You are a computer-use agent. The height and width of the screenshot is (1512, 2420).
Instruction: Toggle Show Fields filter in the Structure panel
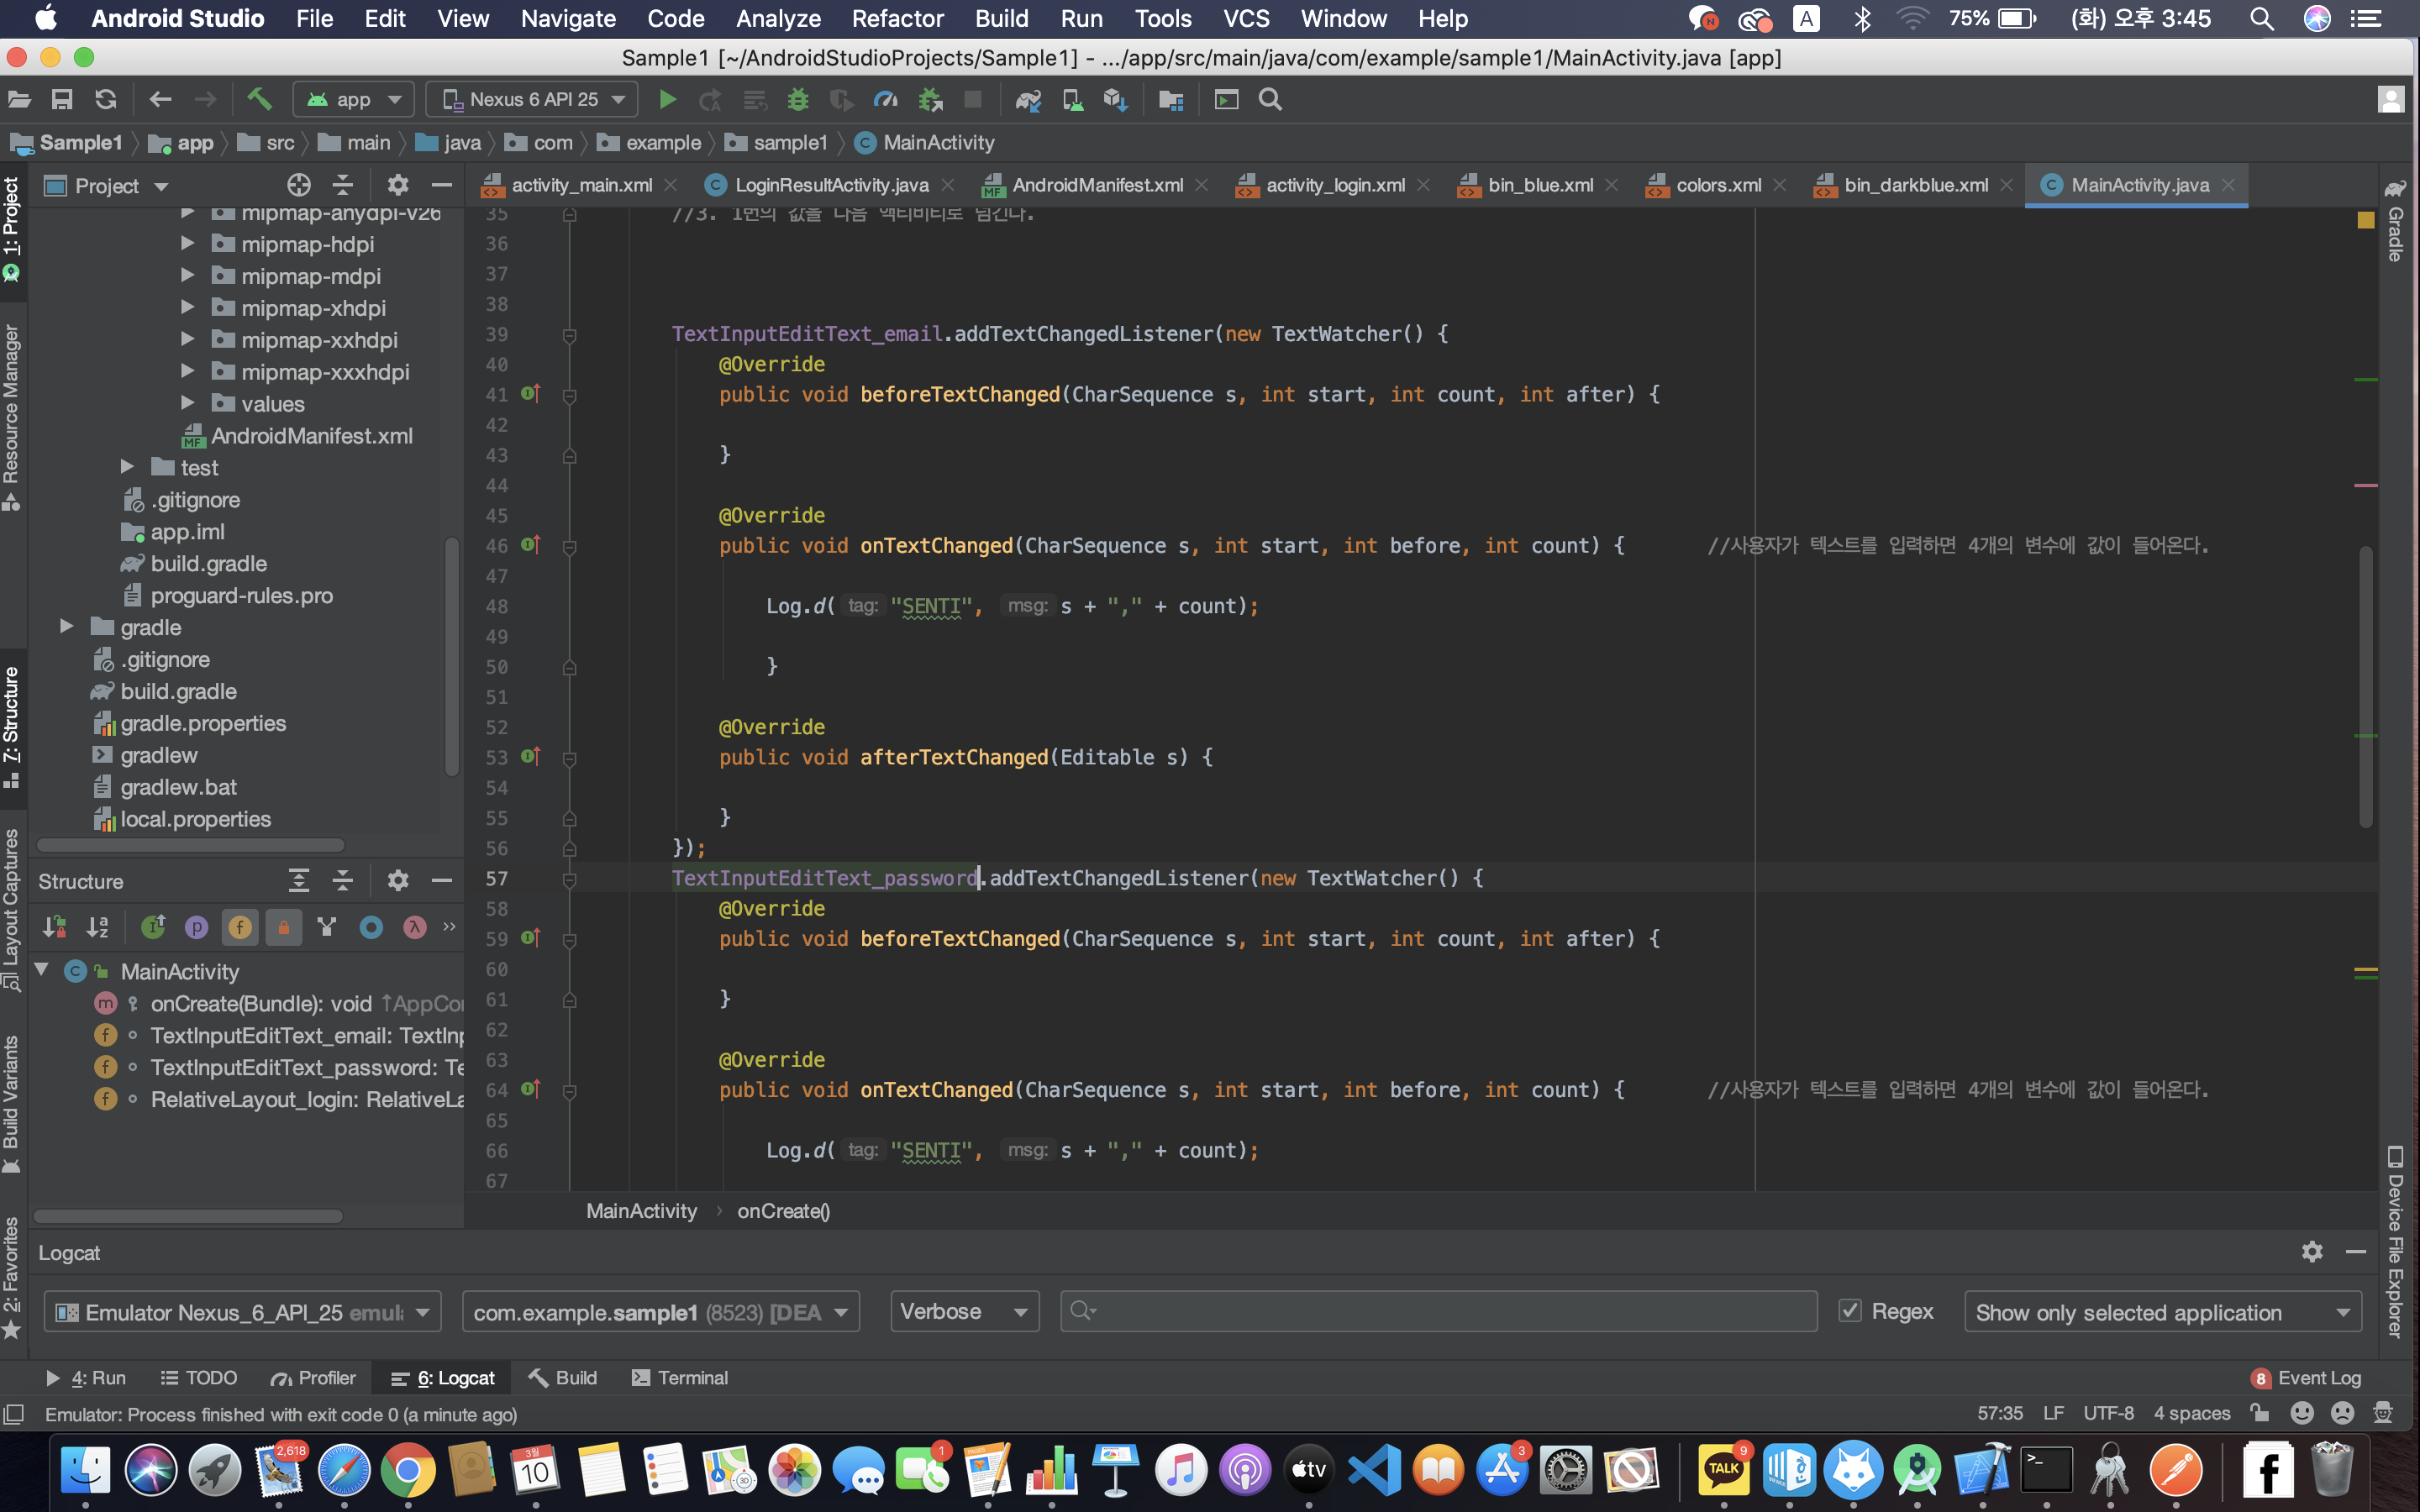[x=240, y=927]
